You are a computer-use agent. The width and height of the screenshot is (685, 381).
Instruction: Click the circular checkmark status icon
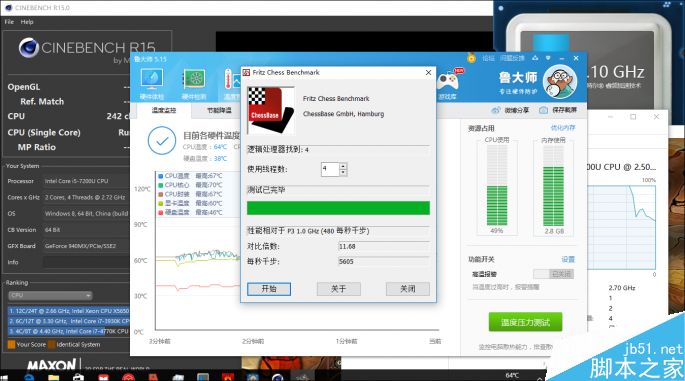(162, 141)
